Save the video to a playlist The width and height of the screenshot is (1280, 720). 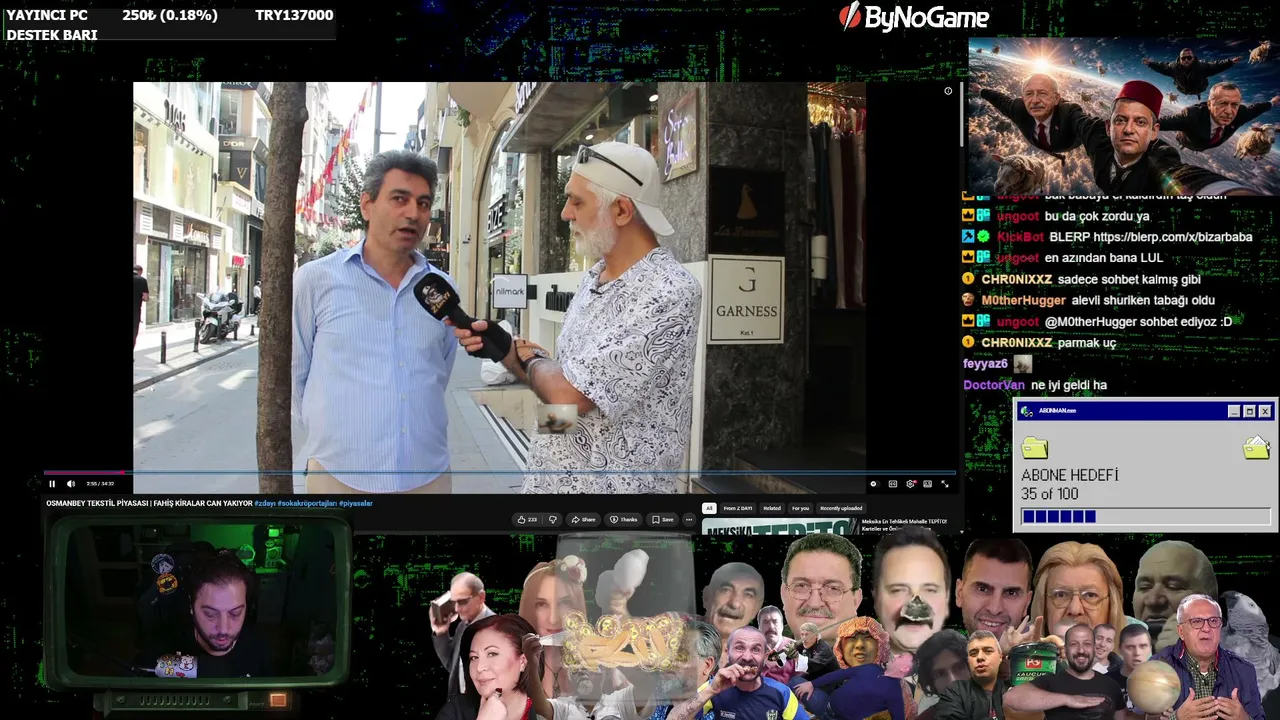662,520
